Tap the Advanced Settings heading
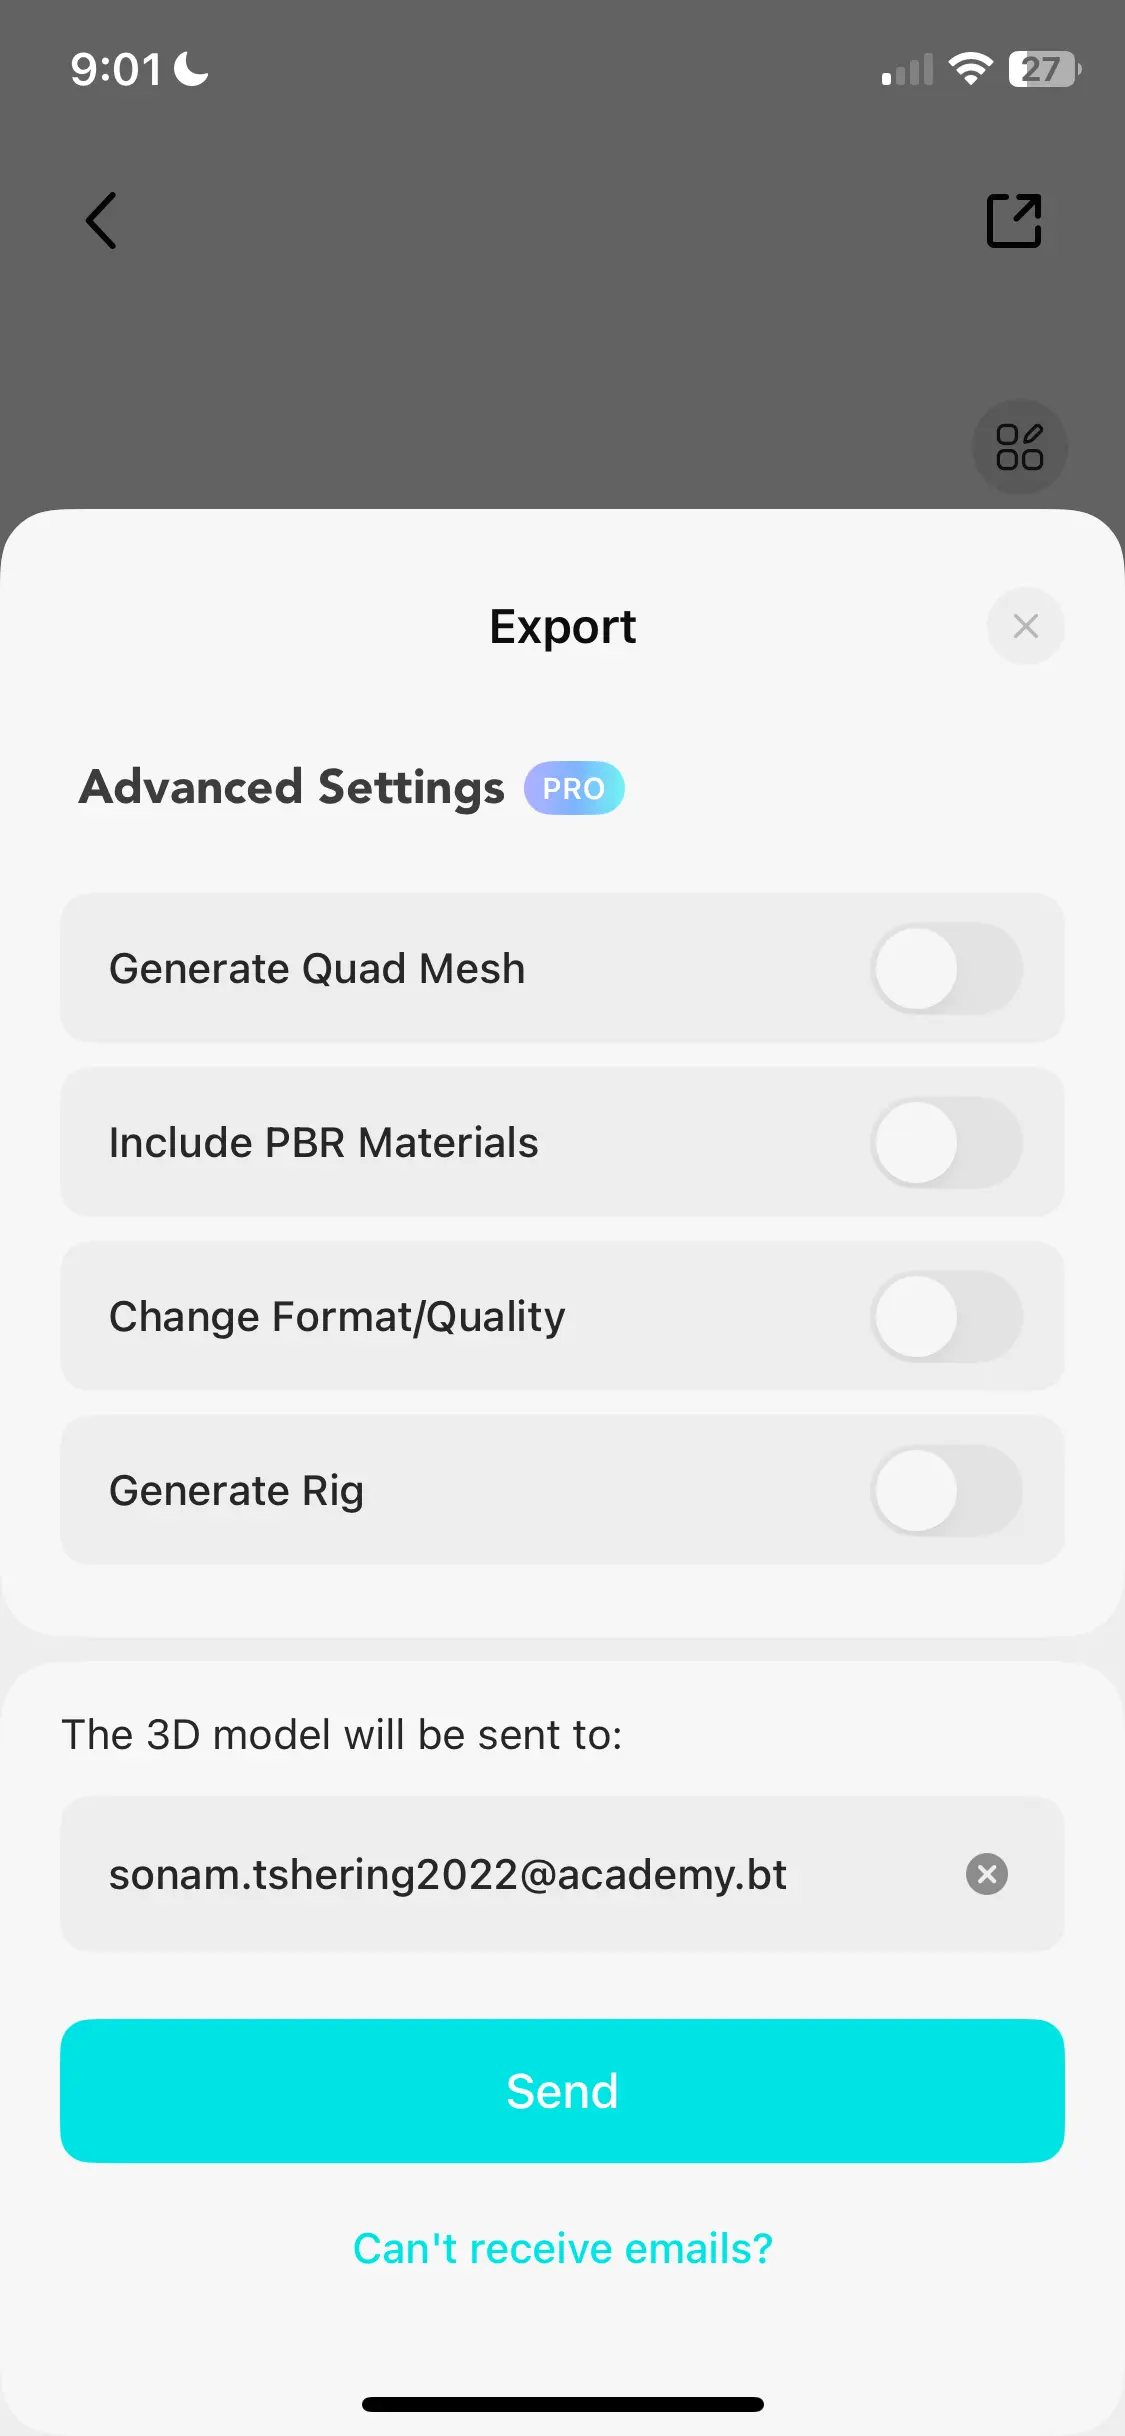 point(292,787)
